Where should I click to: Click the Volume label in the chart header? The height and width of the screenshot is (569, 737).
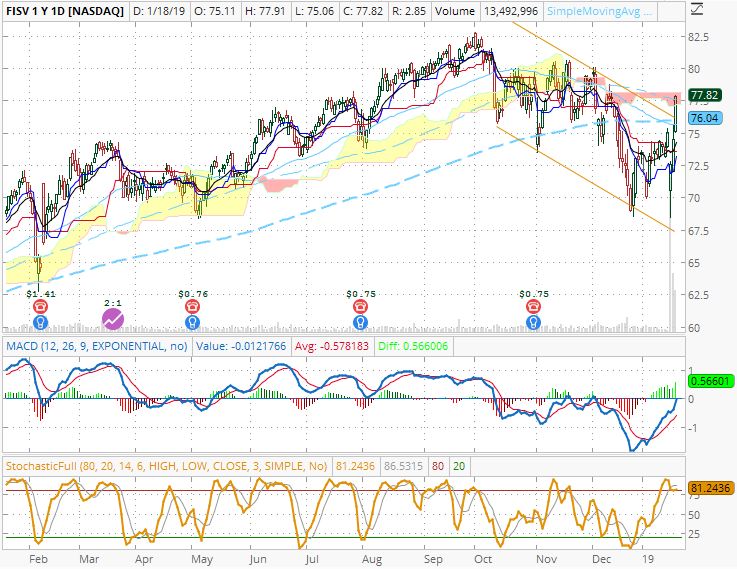point(455,11)
